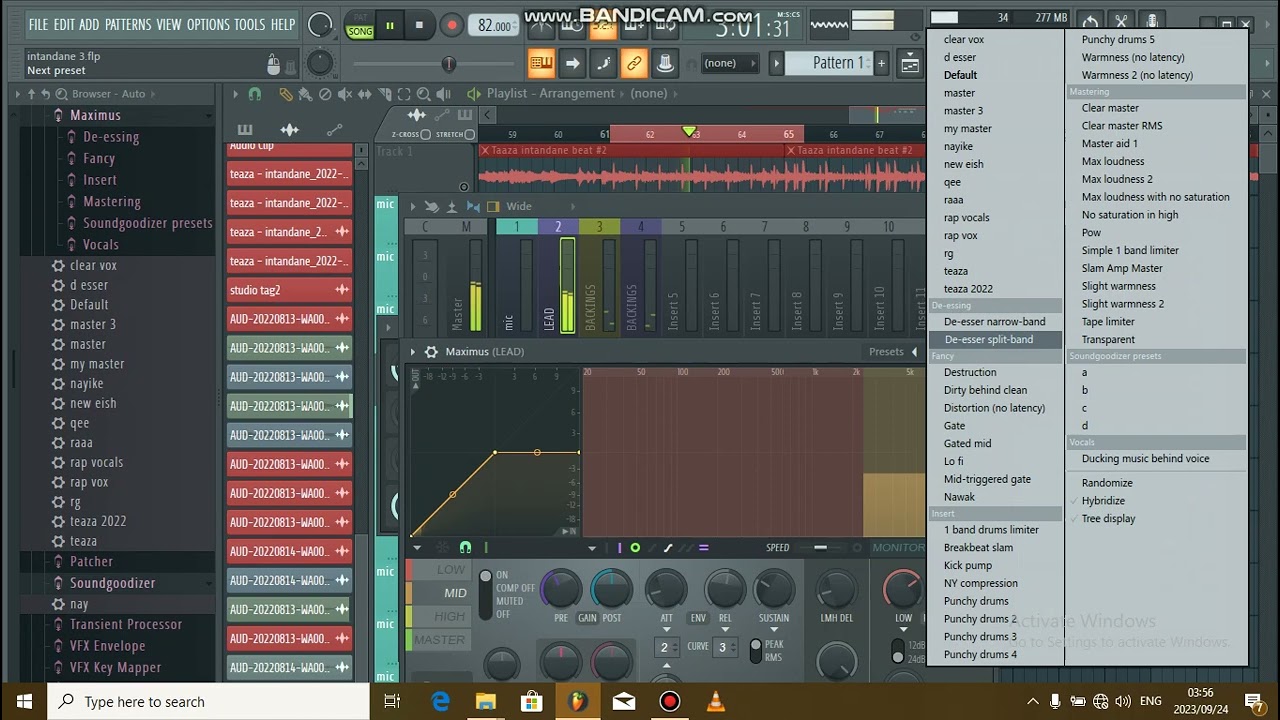Select the pencil draw tool in playlist

pyautogui.click(x=286, y=94)
